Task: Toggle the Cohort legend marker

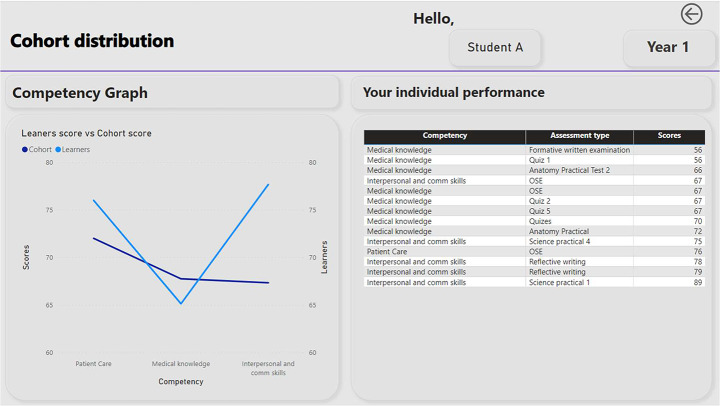Action: pos(25,150)
